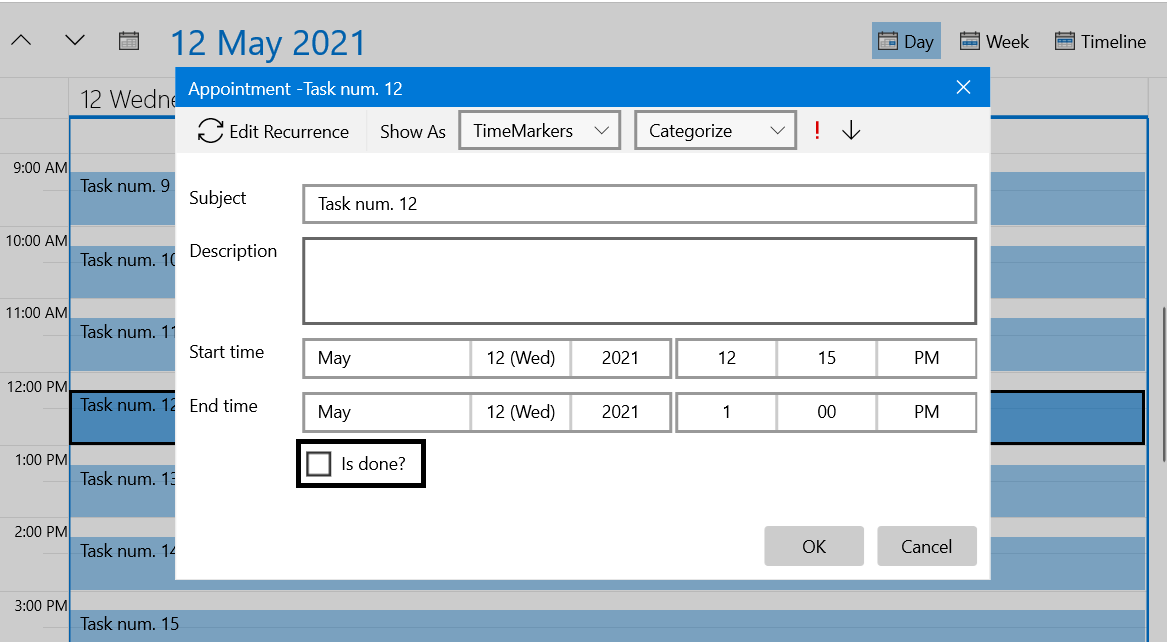
Task: Confirm the appointment with OK
Action: 814,546
